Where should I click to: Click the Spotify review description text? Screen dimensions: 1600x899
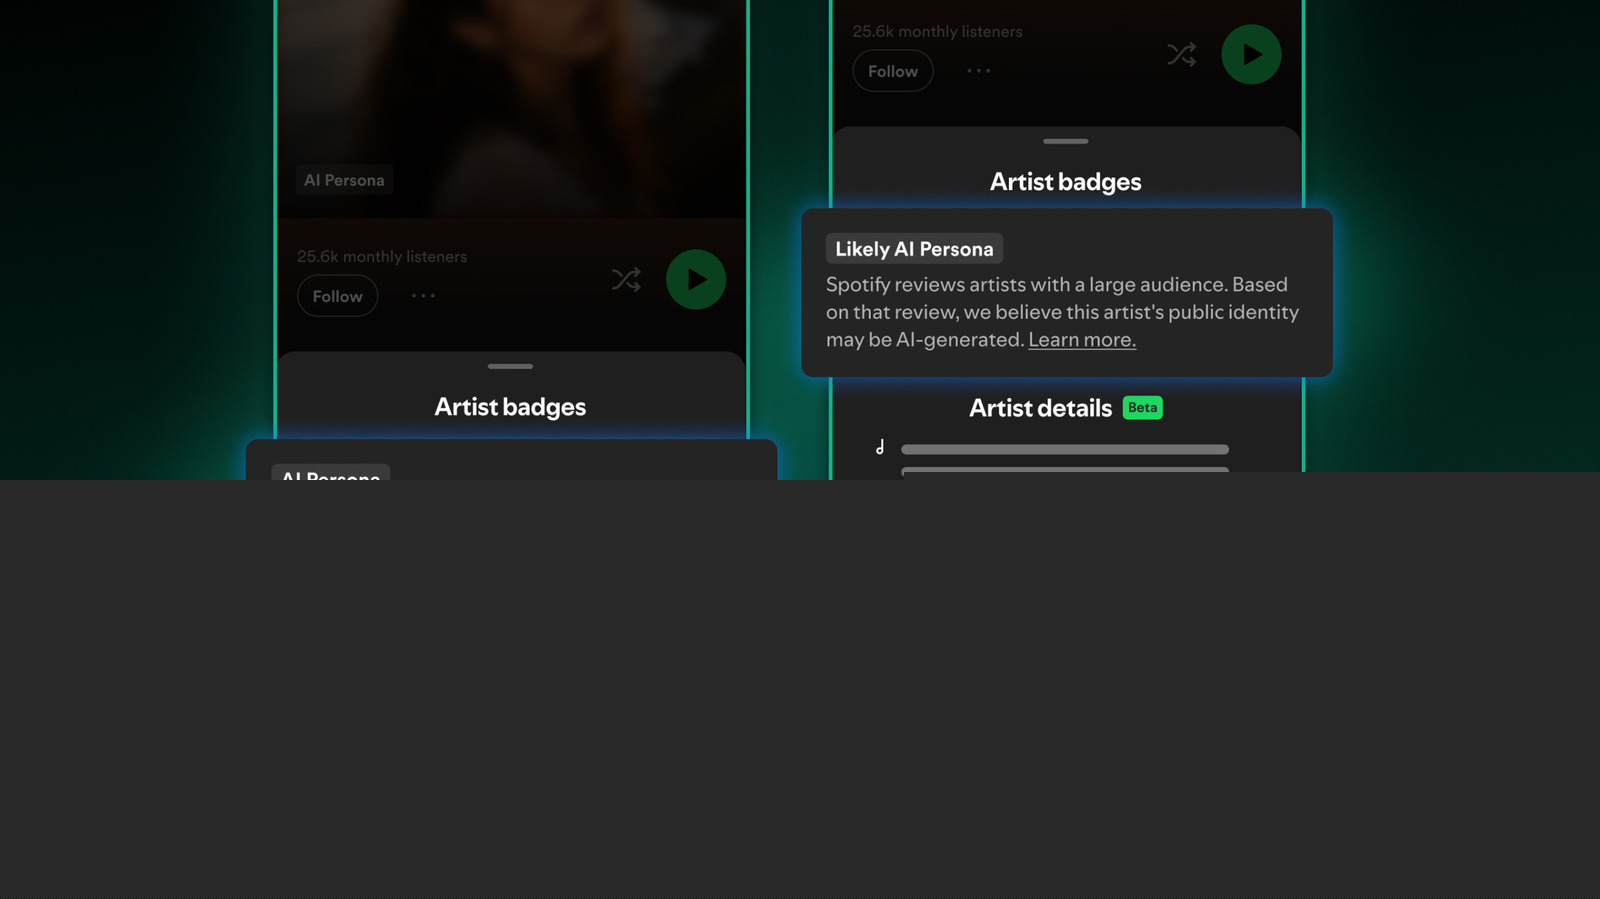[x=1062, y=312]
